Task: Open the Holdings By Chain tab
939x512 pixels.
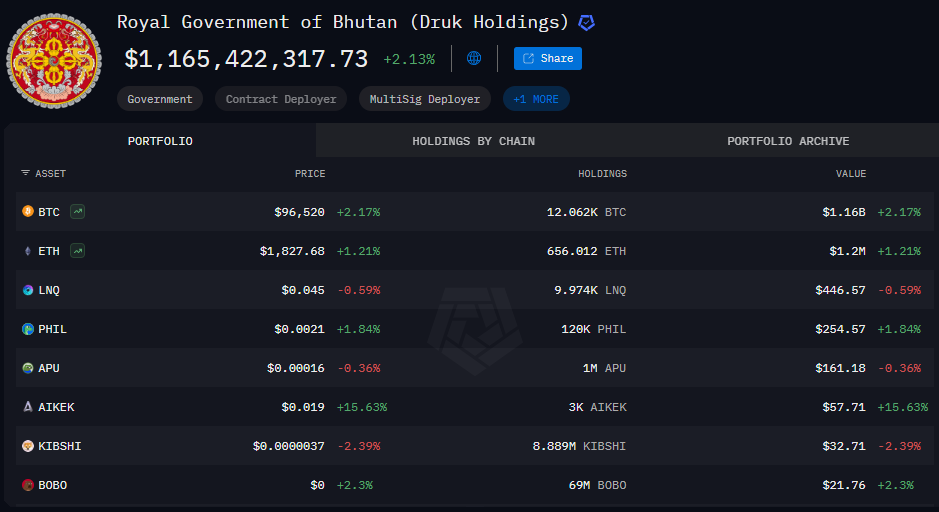Action: (473, 141)
